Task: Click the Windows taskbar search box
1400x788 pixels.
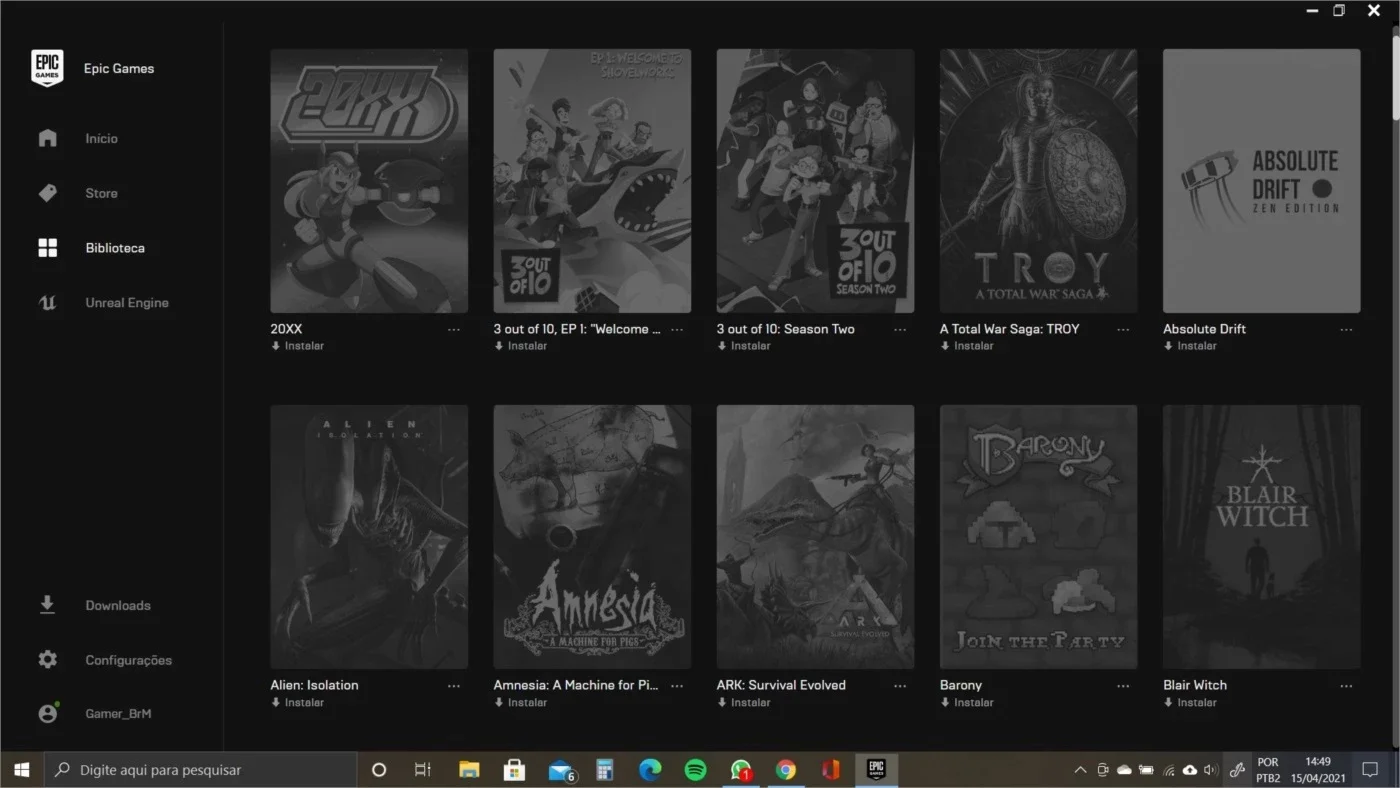Action: [x=200, y=770]
